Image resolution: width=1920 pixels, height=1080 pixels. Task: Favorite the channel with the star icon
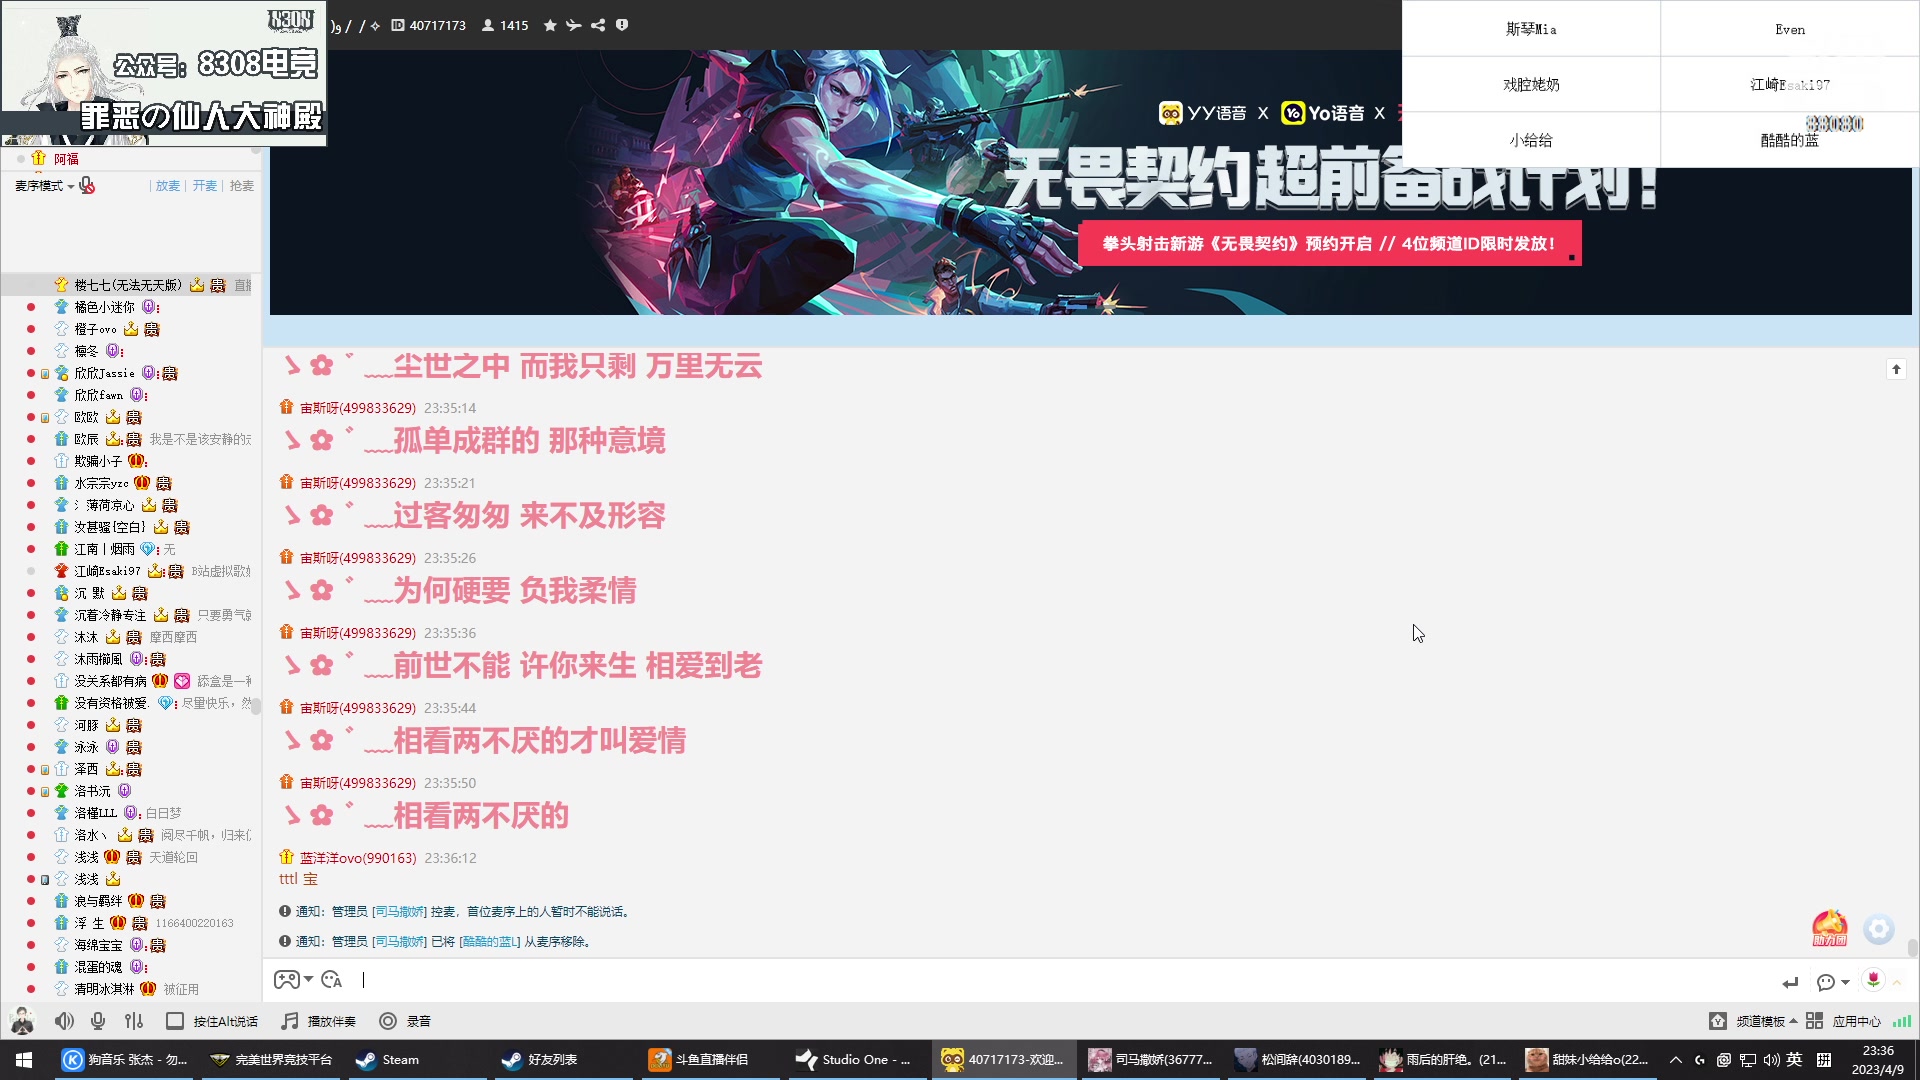tap(549, 25)
